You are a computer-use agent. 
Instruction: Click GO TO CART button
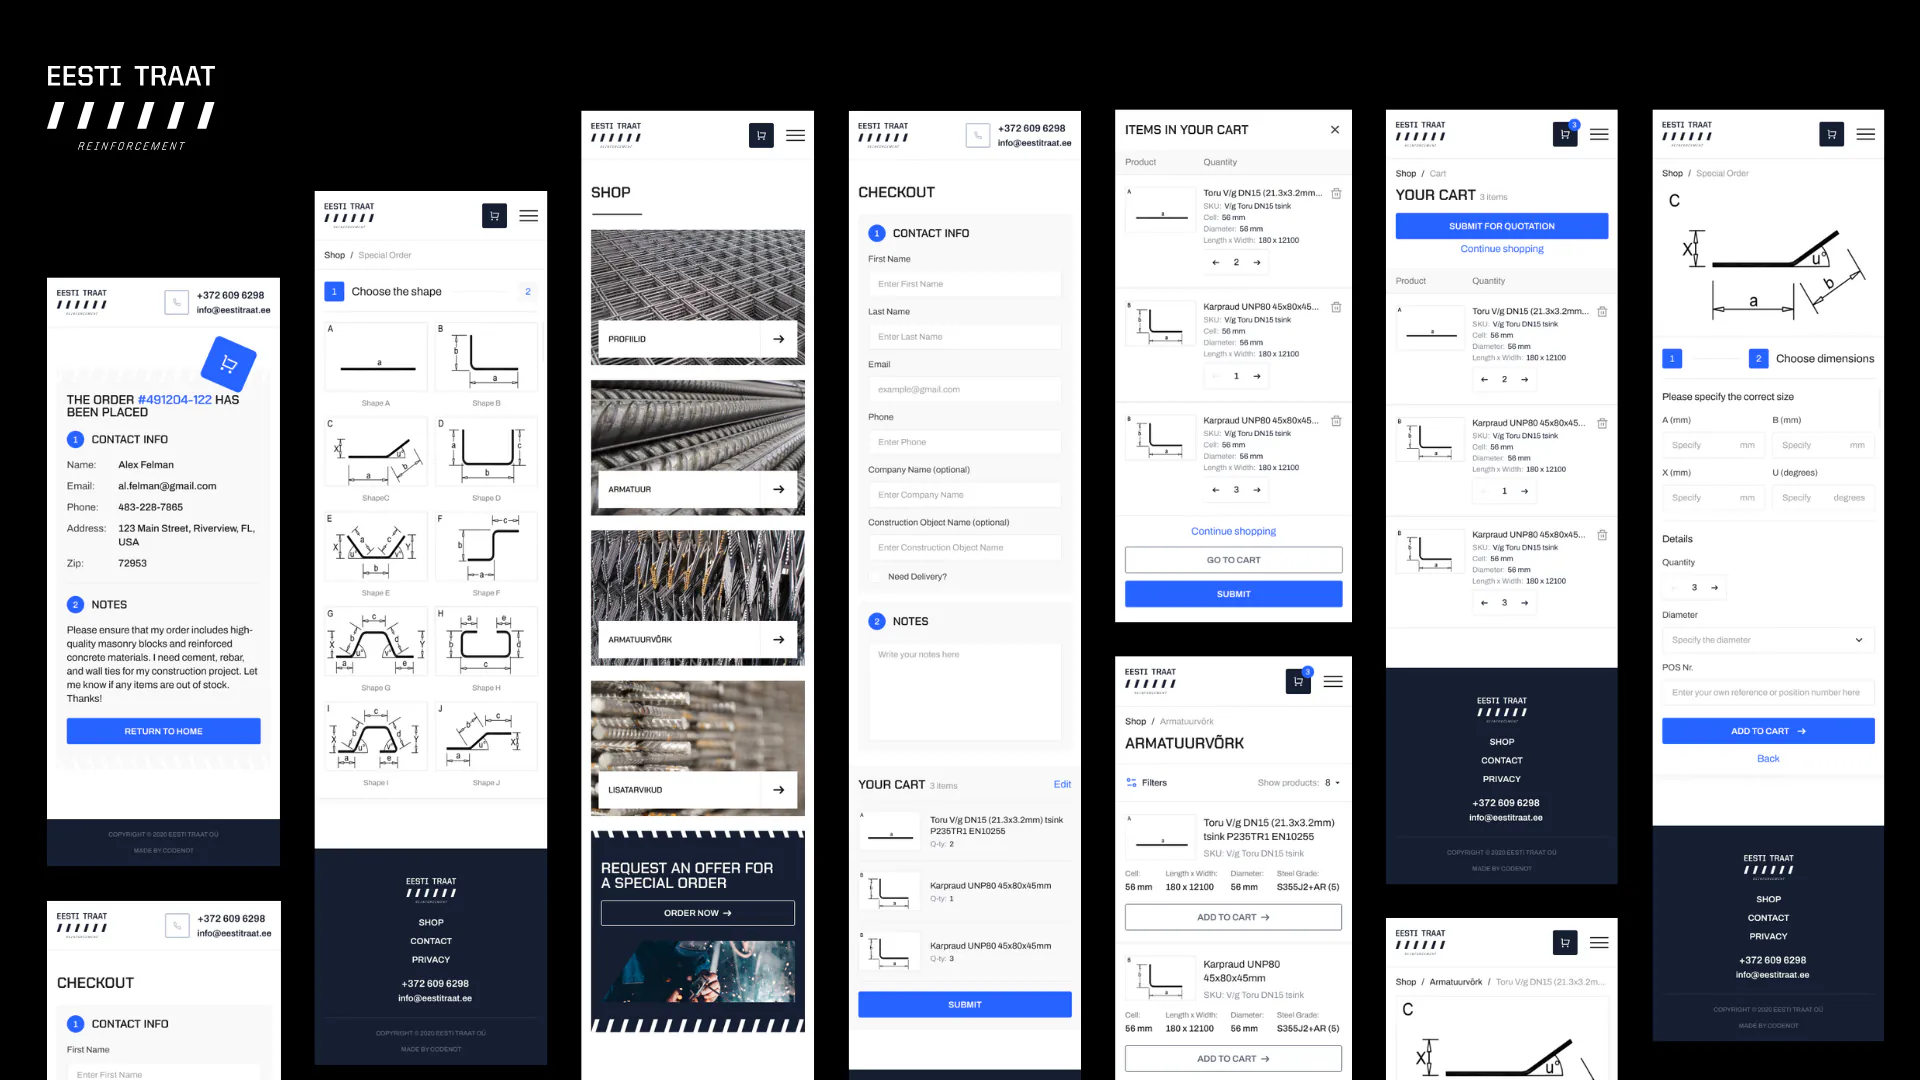point(1234,560)
